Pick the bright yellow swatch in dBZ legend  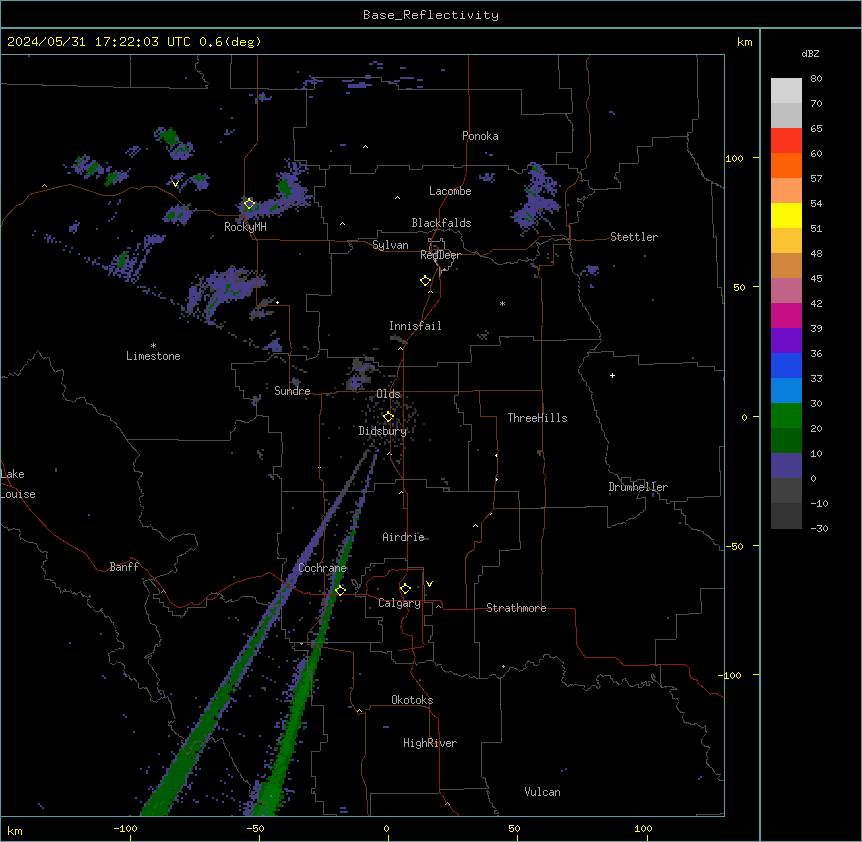[786, 215]
